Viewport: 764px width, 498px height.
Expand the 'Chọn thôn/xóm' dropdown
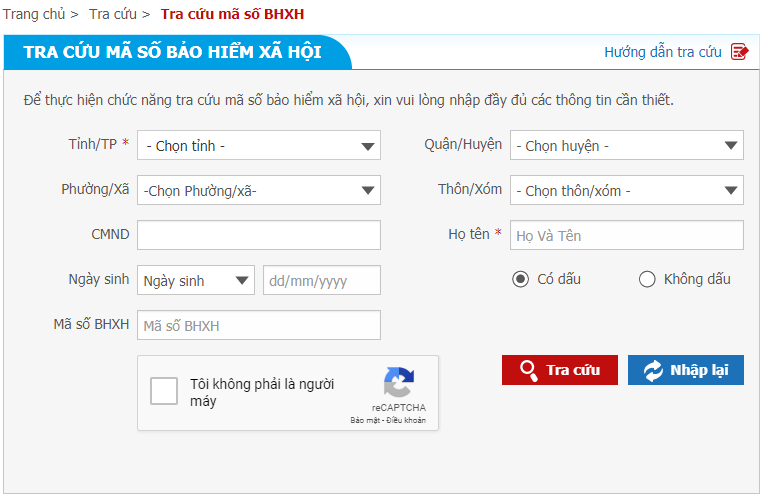(x=627, y=190)
